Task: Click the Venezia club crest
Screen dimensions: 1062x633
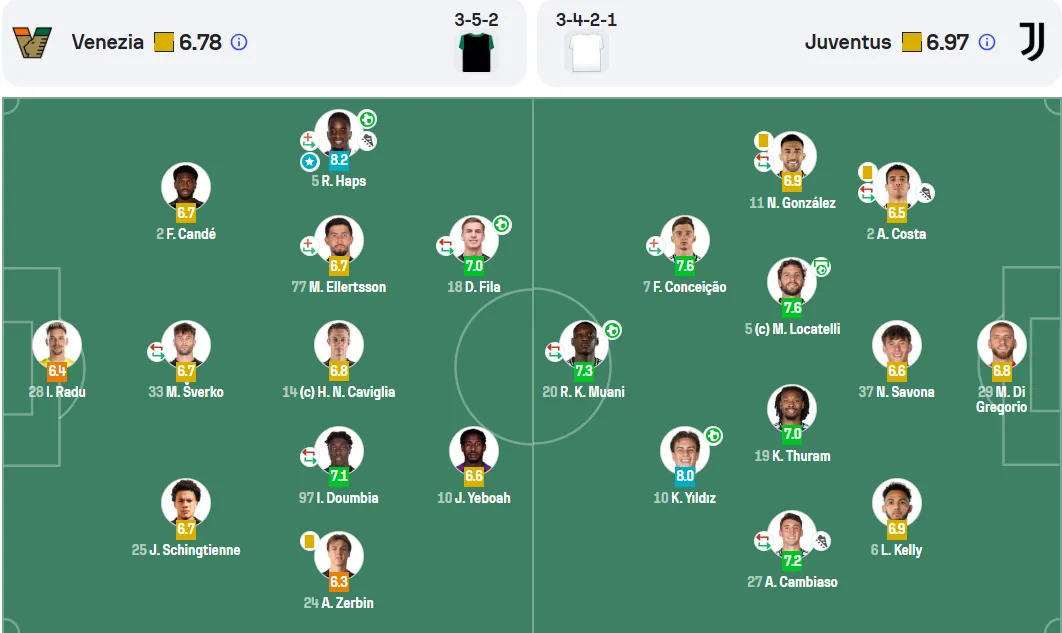Action: [x=32, y=42]
